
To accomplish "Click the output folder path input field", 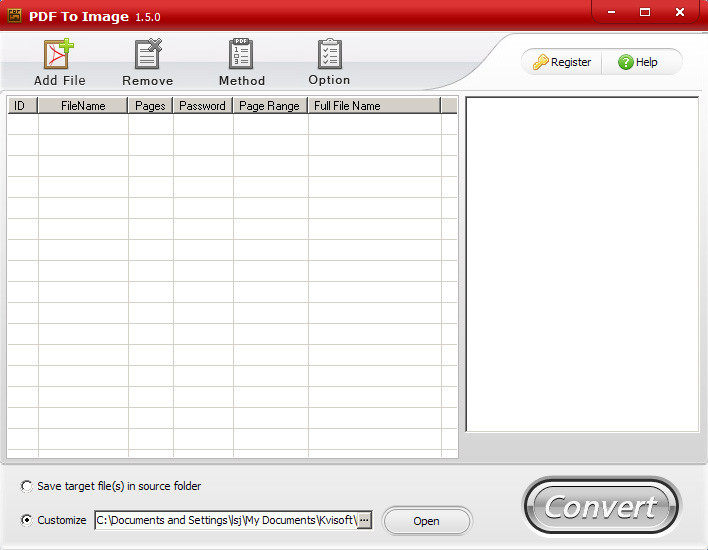I will point(226,520).
